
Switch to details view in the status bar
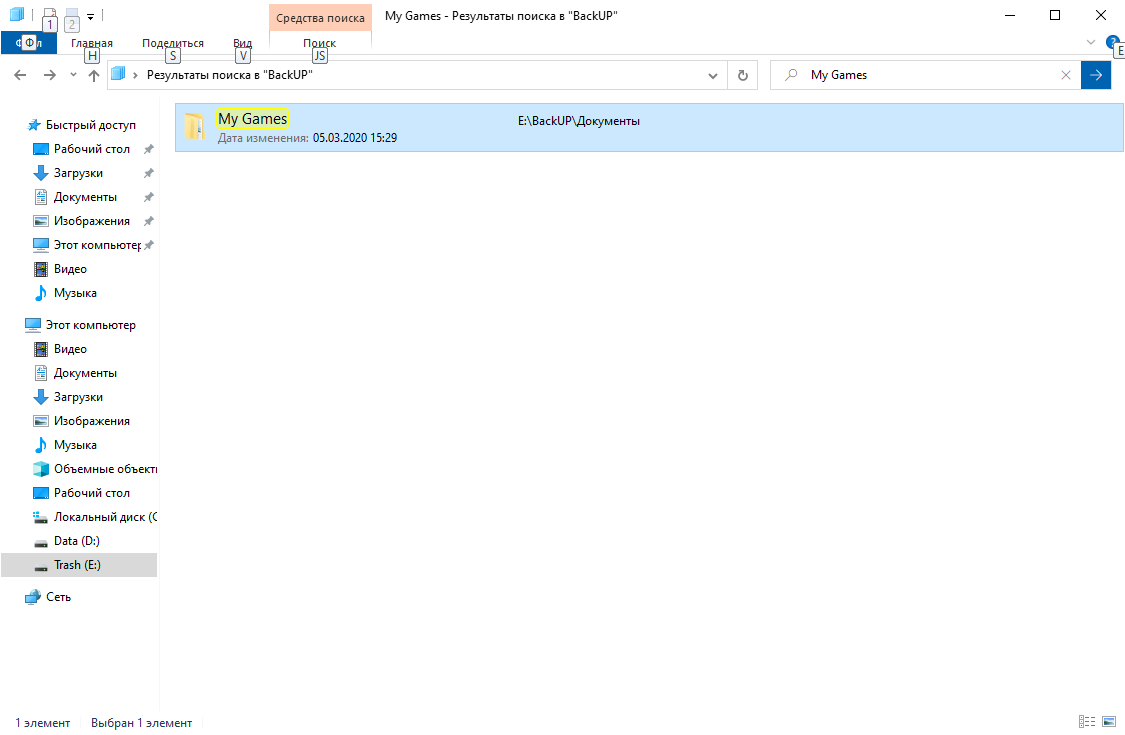[1087, 722]
